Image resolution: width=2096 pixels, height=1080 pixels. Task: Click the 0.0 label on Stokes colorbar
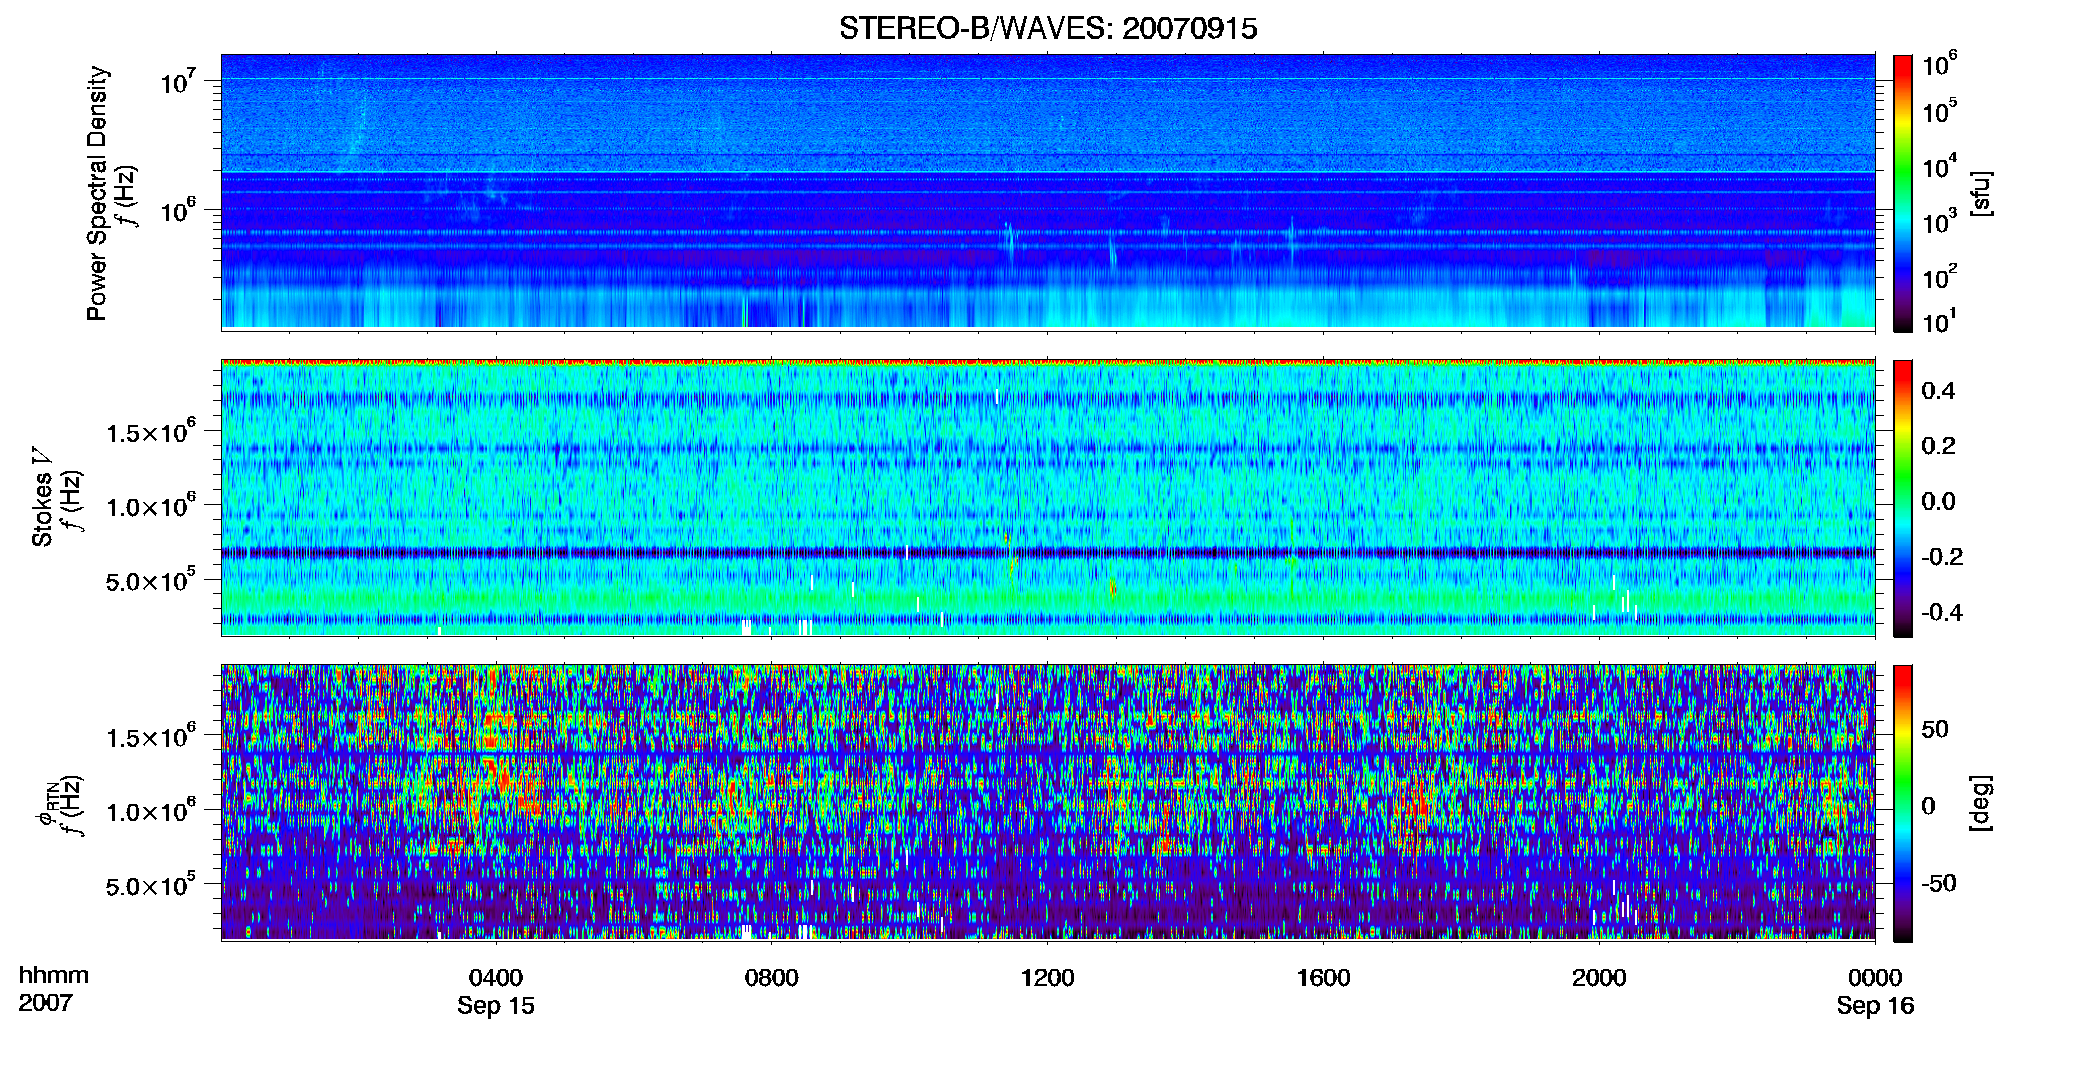pyautogui.click(x=1938, y=501)
